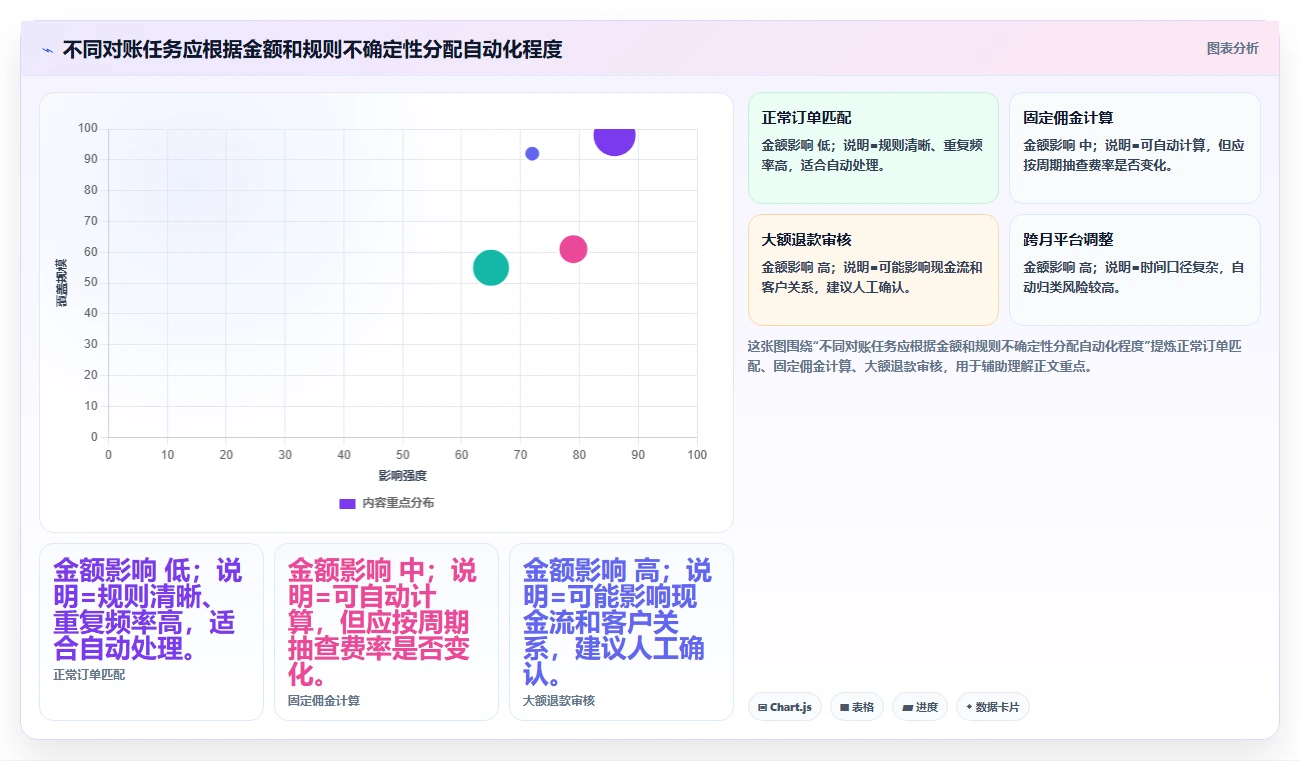Click the 固定佣金计算 caption under the pink text

324,701
